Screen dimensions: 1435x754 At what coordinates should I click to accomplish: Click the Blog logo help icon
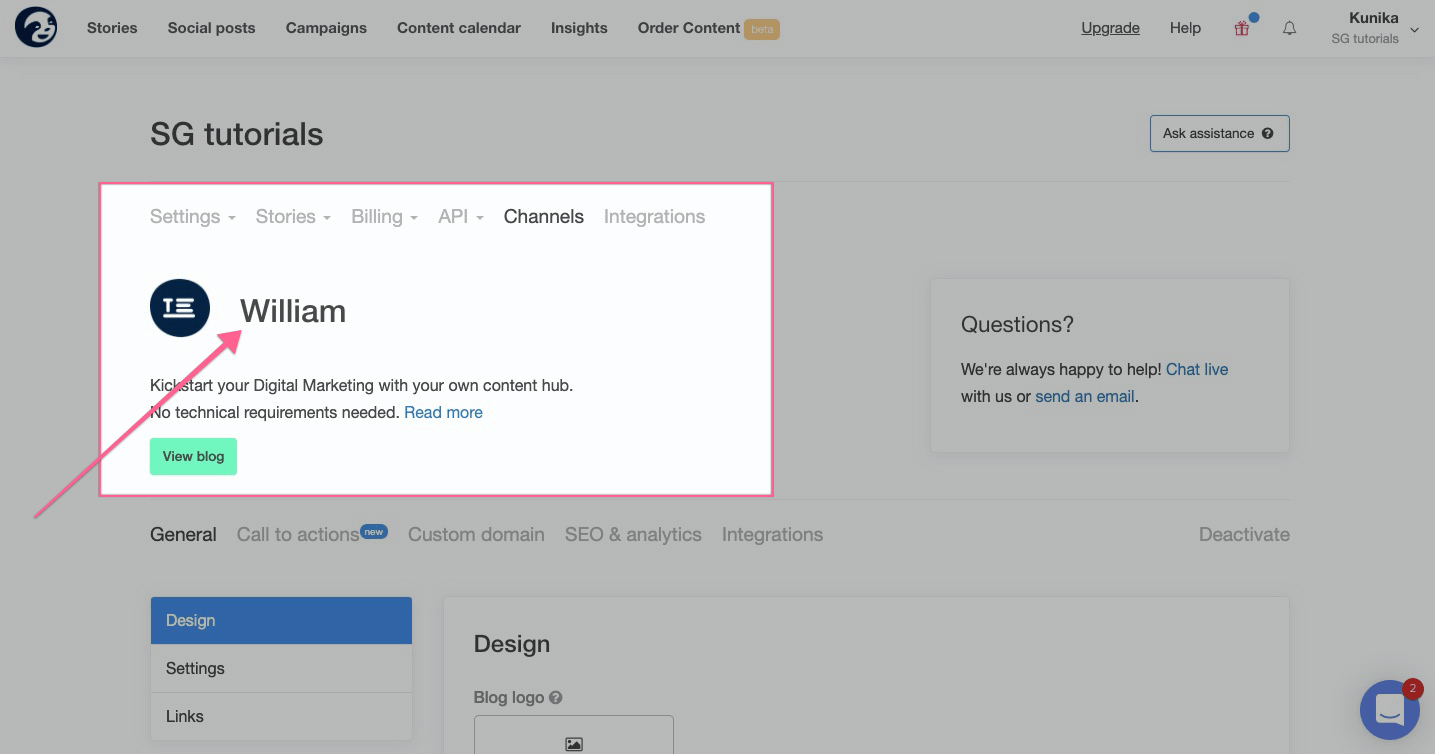[556, 698]
